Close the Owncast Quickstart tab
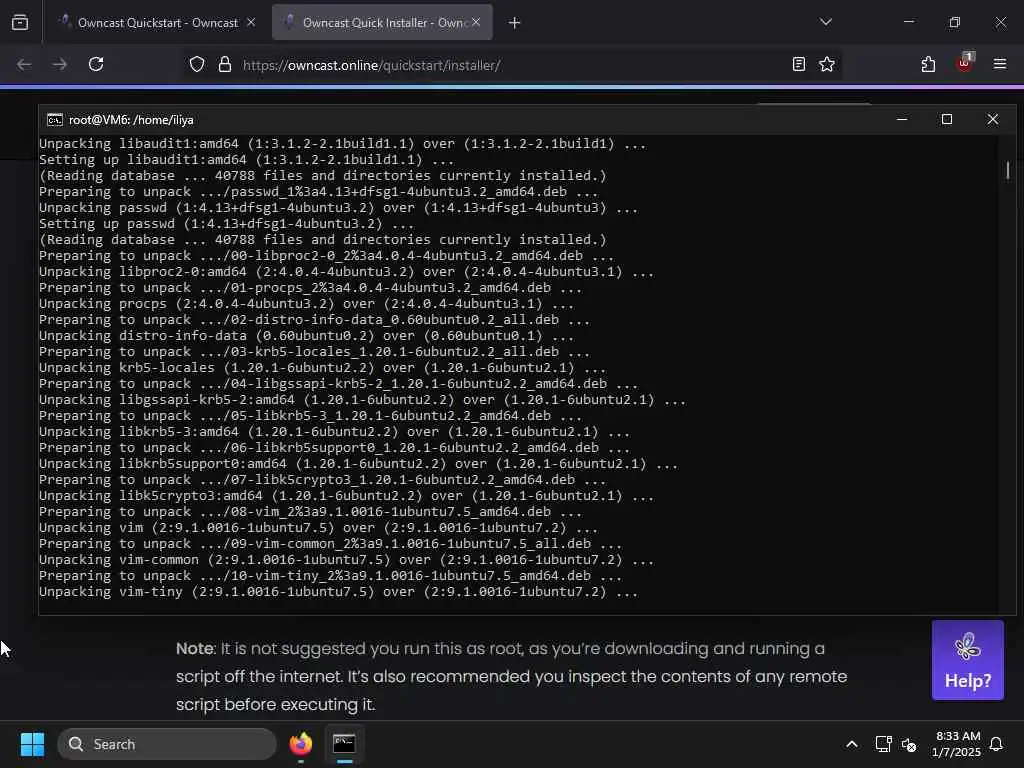This screenshot has height=768, width=1024. [251, 23]
